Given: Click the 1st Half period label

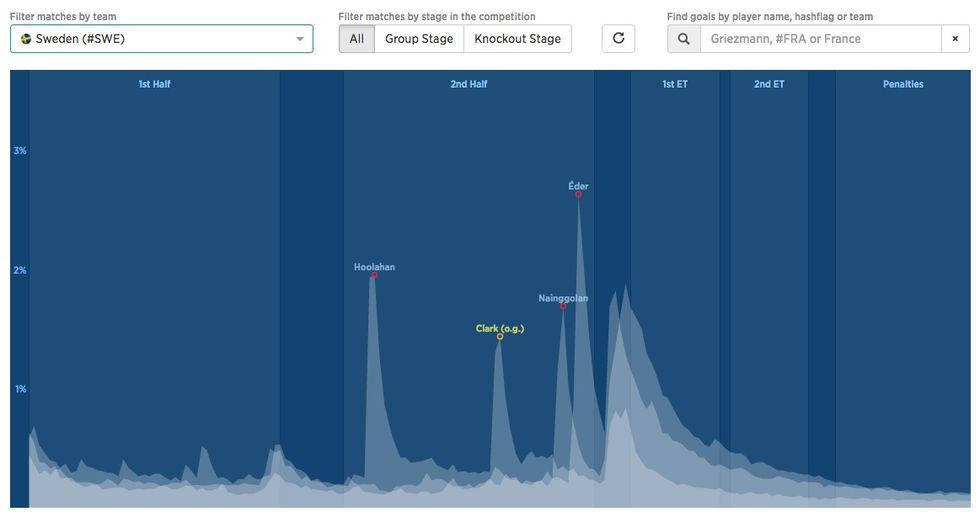Looking at the screenshot, I should pos(154,84).
